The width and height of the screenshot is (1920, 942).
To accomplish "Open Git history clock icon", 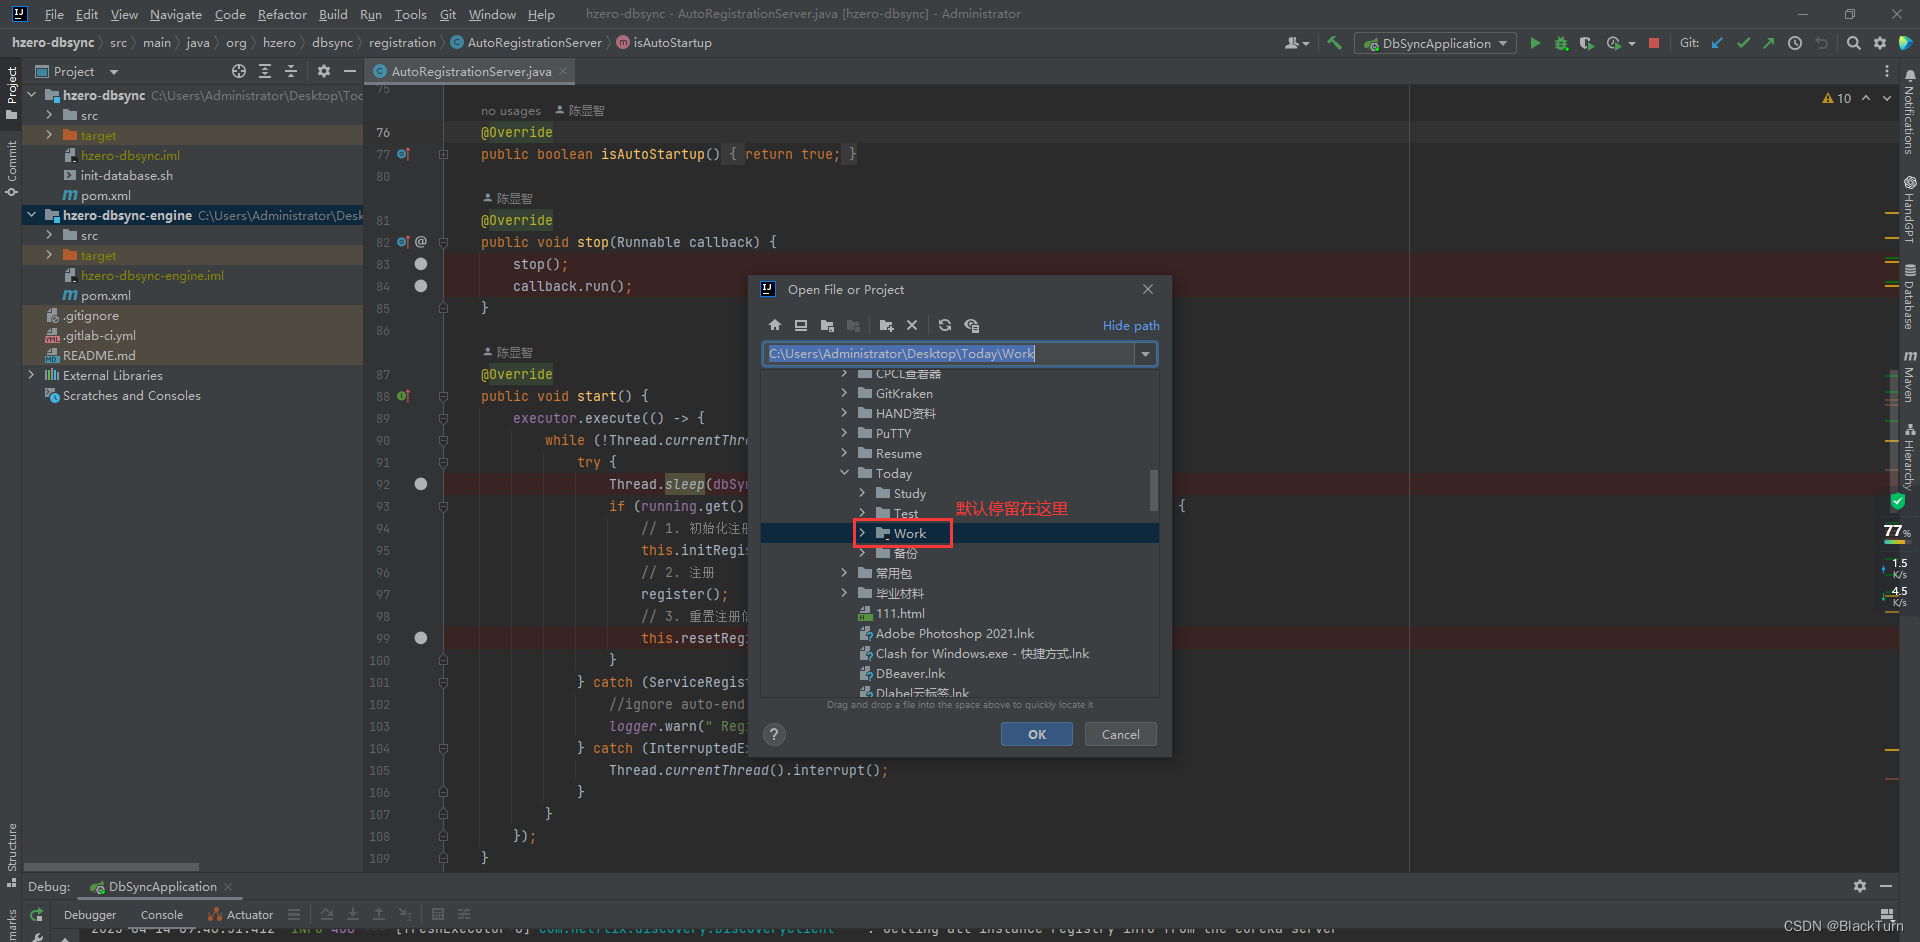I will [x=1795, y=43].
